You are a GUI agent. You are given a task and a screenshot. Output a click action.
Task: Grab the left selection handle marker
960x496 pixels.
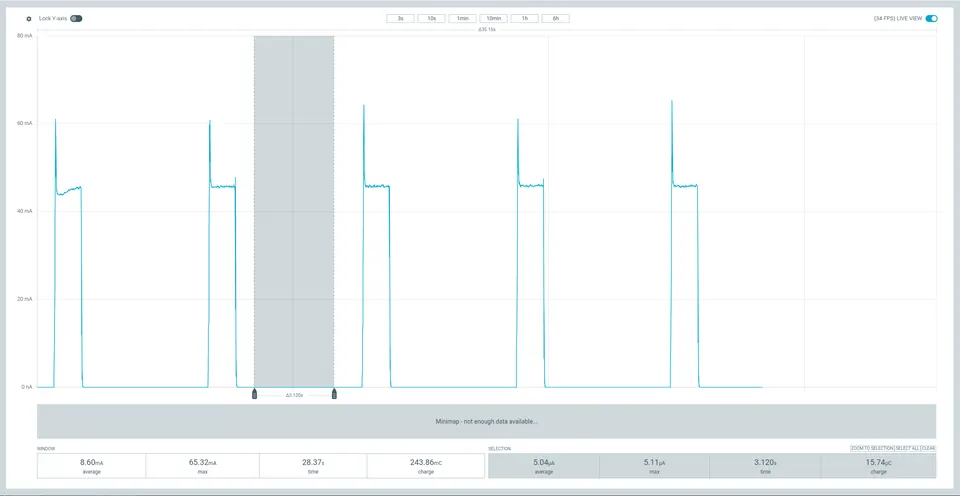(254, 394)
